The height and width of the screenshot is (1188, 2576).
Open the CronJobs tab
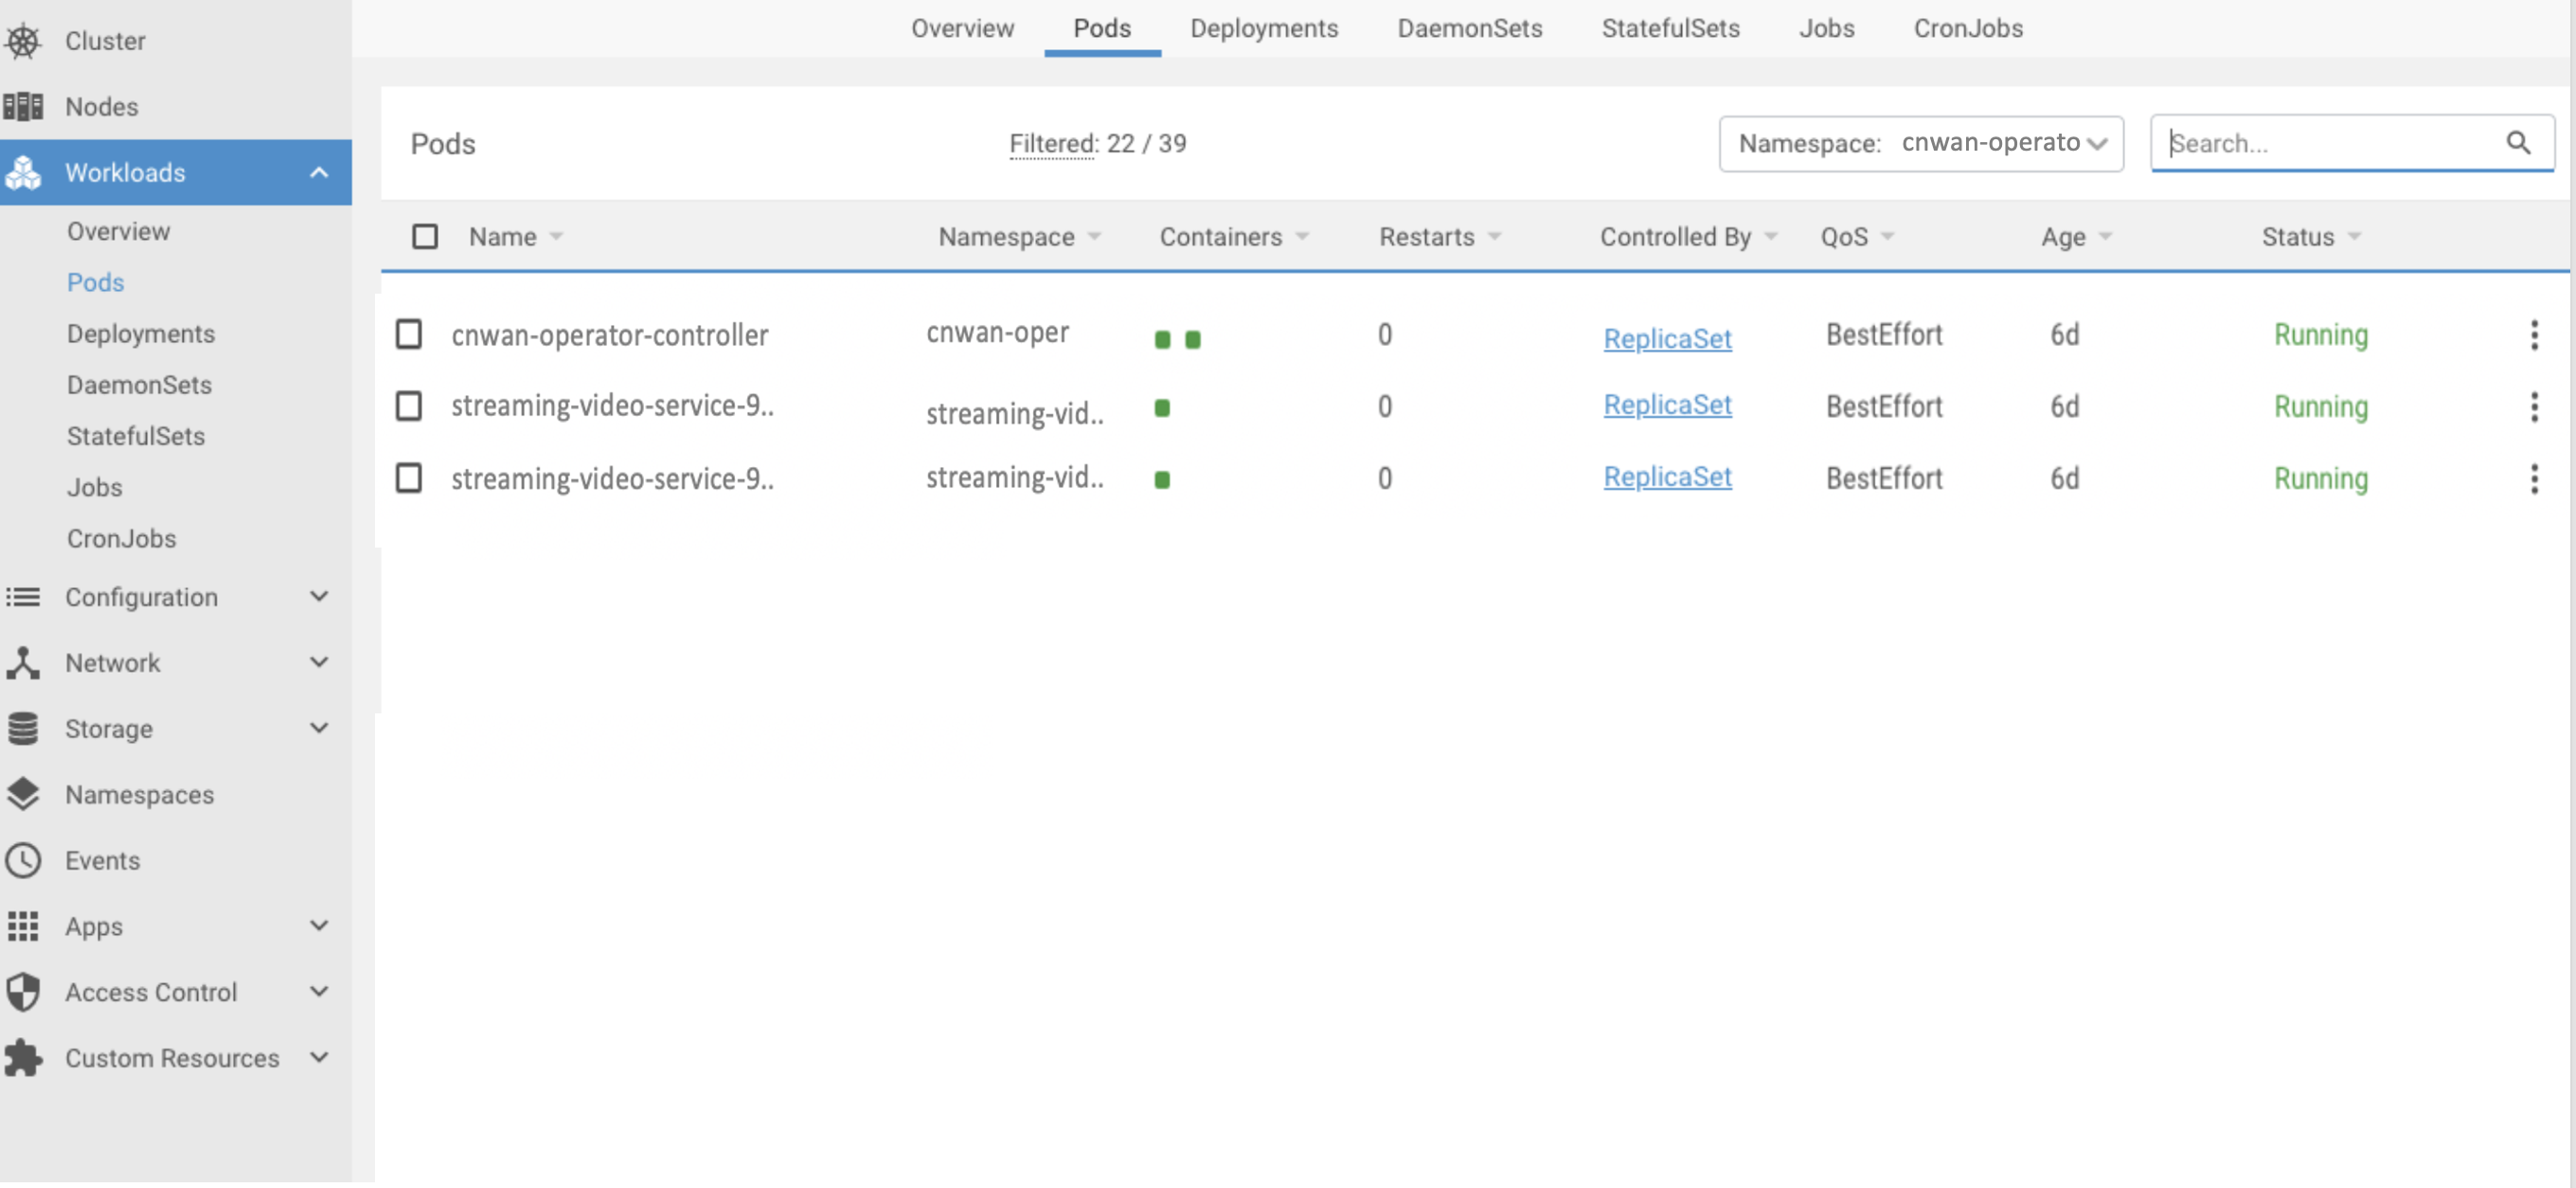point(1966,28)
